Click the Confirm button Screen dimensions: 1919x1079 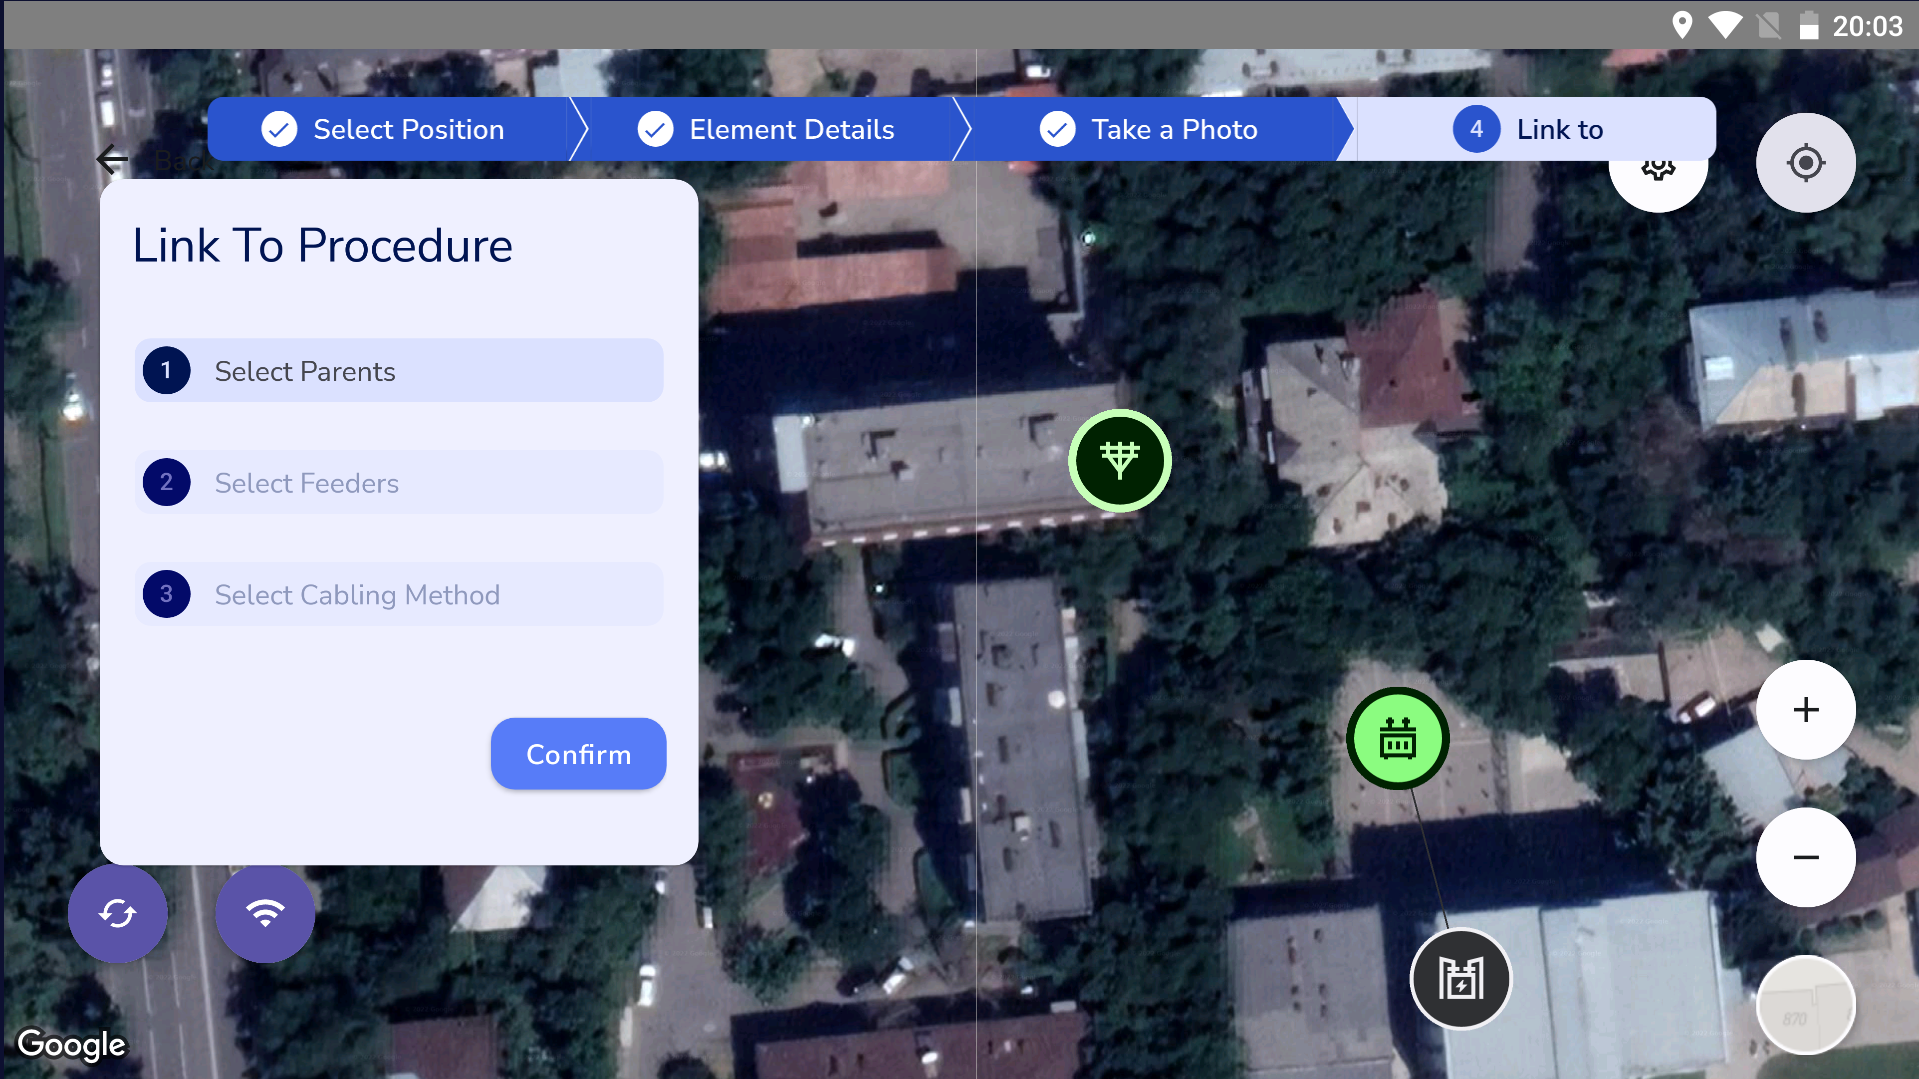click(578, 754)
